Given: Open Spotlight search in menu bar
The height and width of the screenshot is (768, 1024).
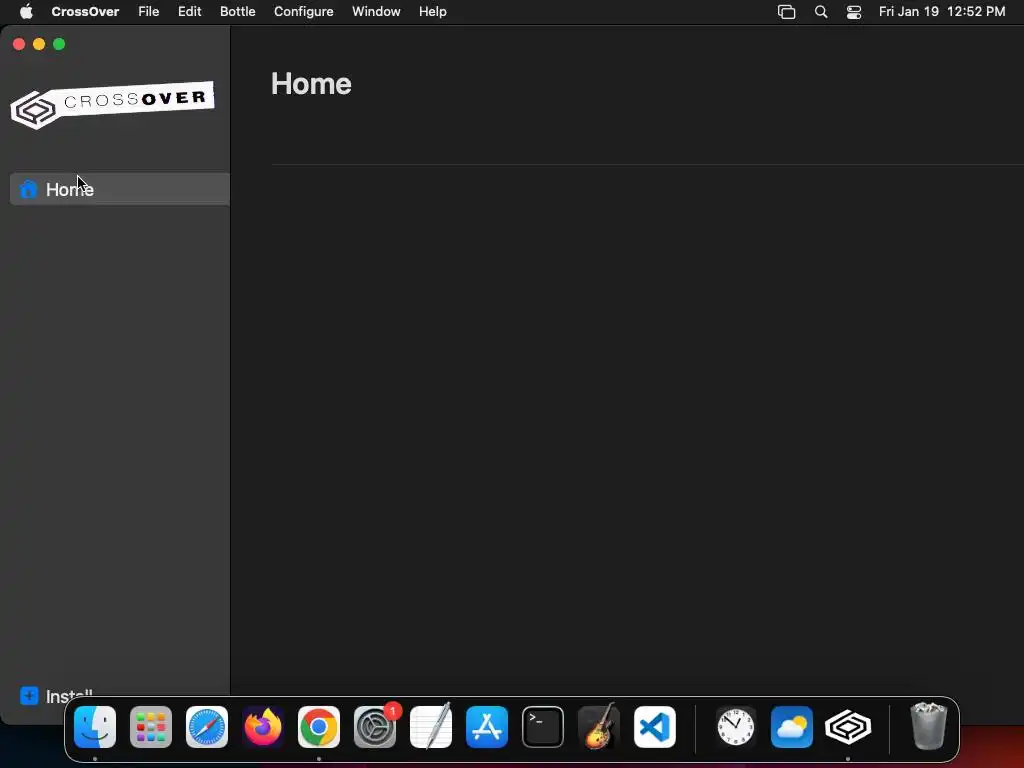Looking at the screenshot, I should click(x=821, y=12).
